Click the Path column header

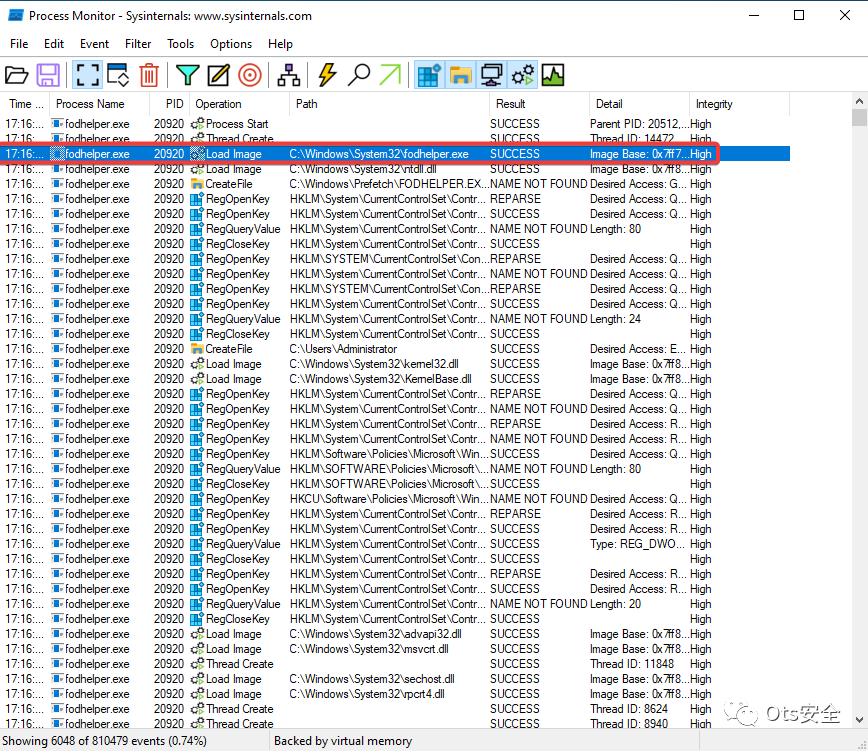[389, 104]
